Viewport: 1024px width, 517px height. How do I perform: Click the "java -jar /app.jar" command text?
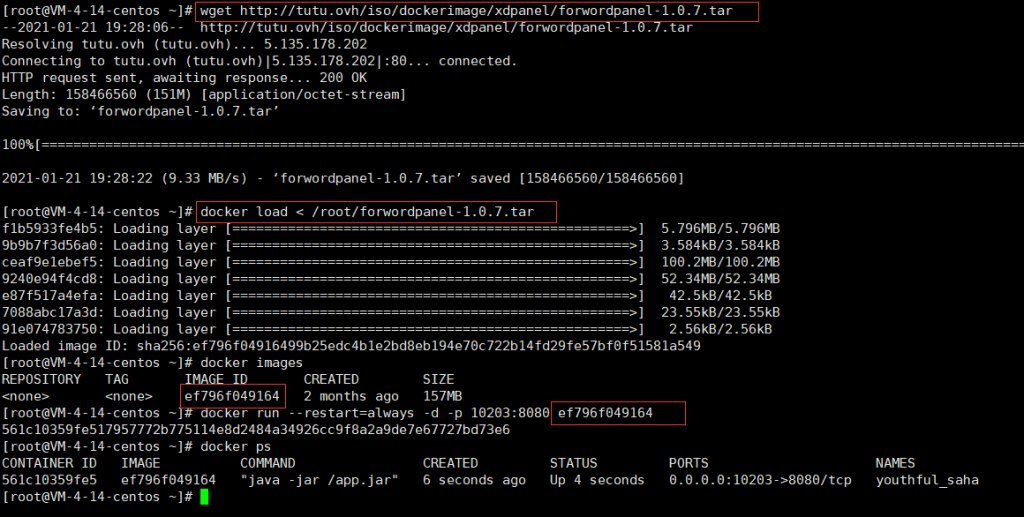320,480
